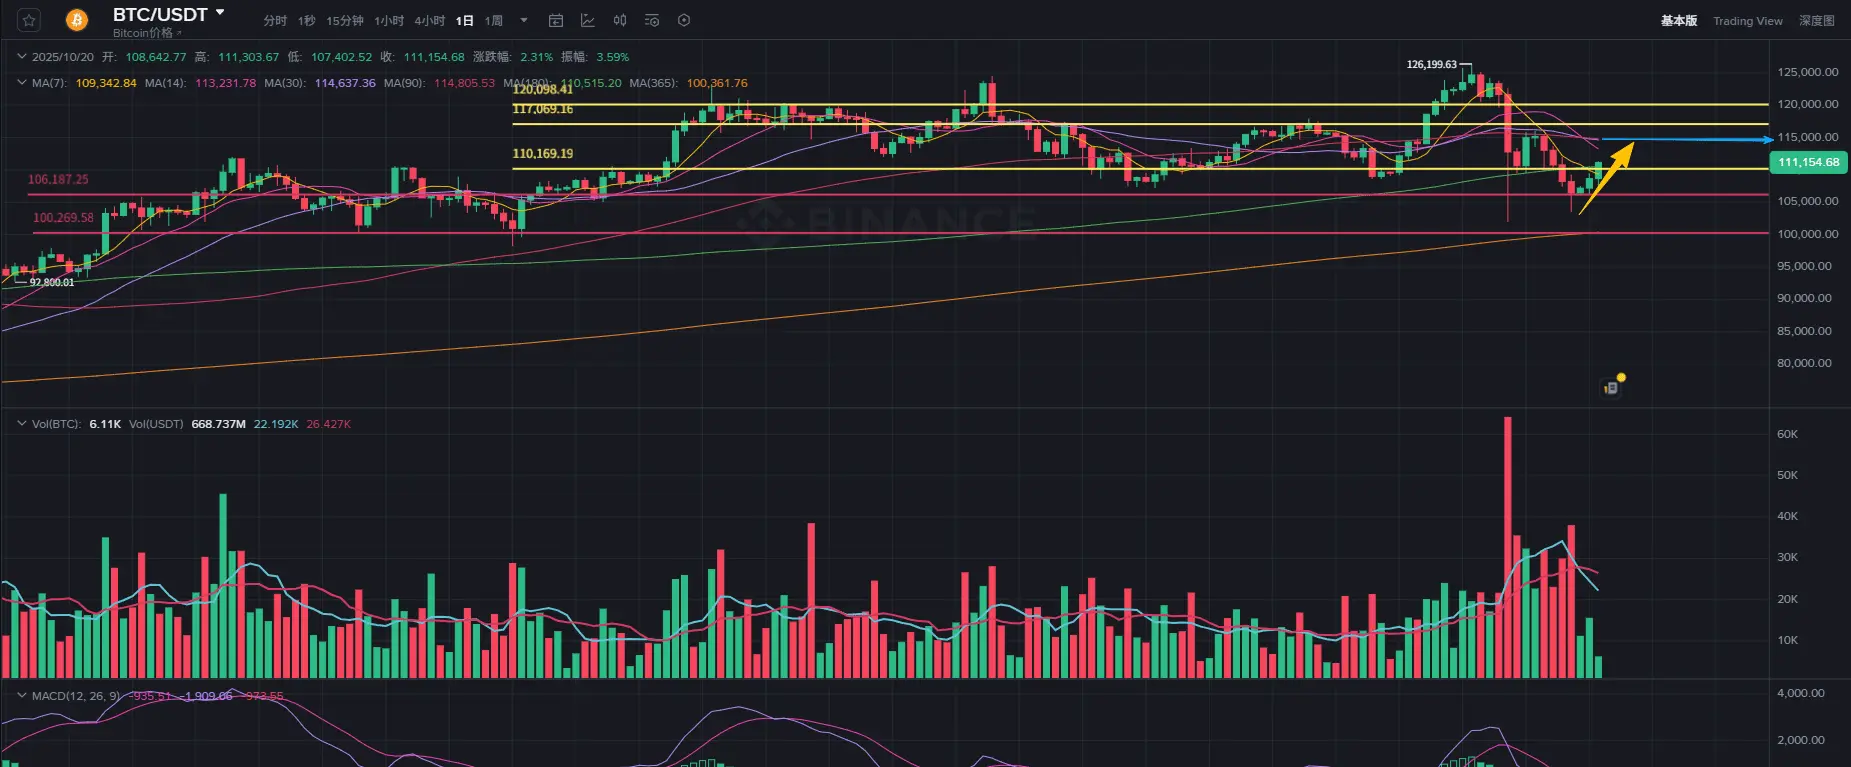Open the hexagon chart settings icon
Image resolution: width=1851 pixels, height=767 pixels.
point(684,20)
